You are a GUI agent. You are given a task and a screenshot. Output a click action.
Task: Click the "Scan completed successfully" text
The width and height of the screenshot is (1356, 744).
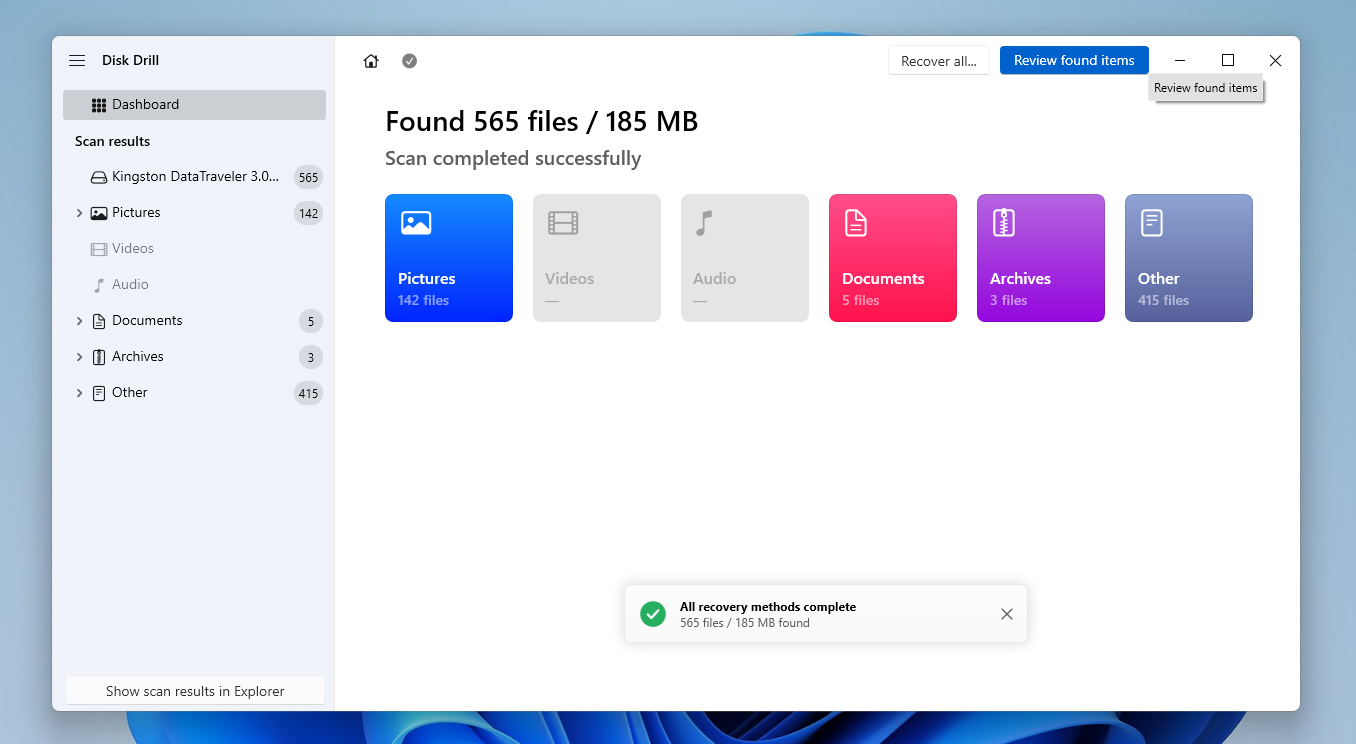pyautogui.click(x=513, y=159)
